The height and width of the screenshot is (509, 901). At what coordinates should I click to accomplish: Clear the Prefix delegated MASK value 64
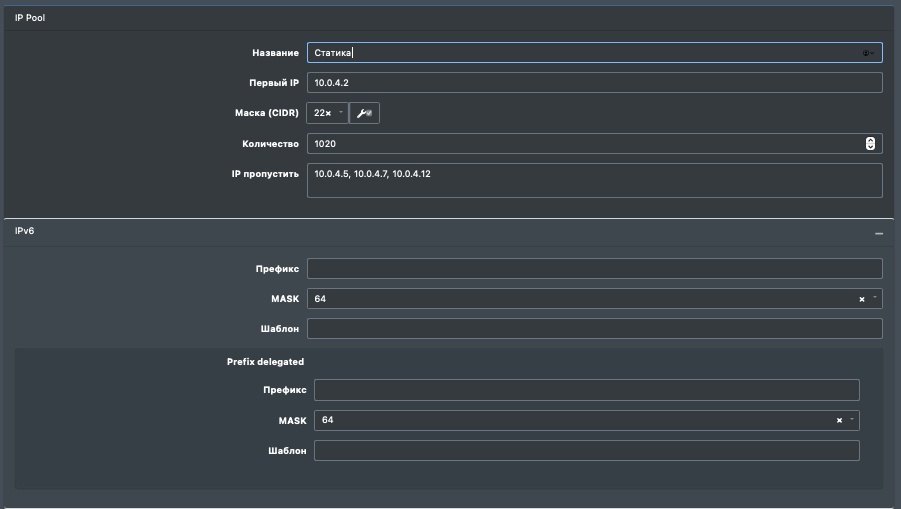click(839, 421)
